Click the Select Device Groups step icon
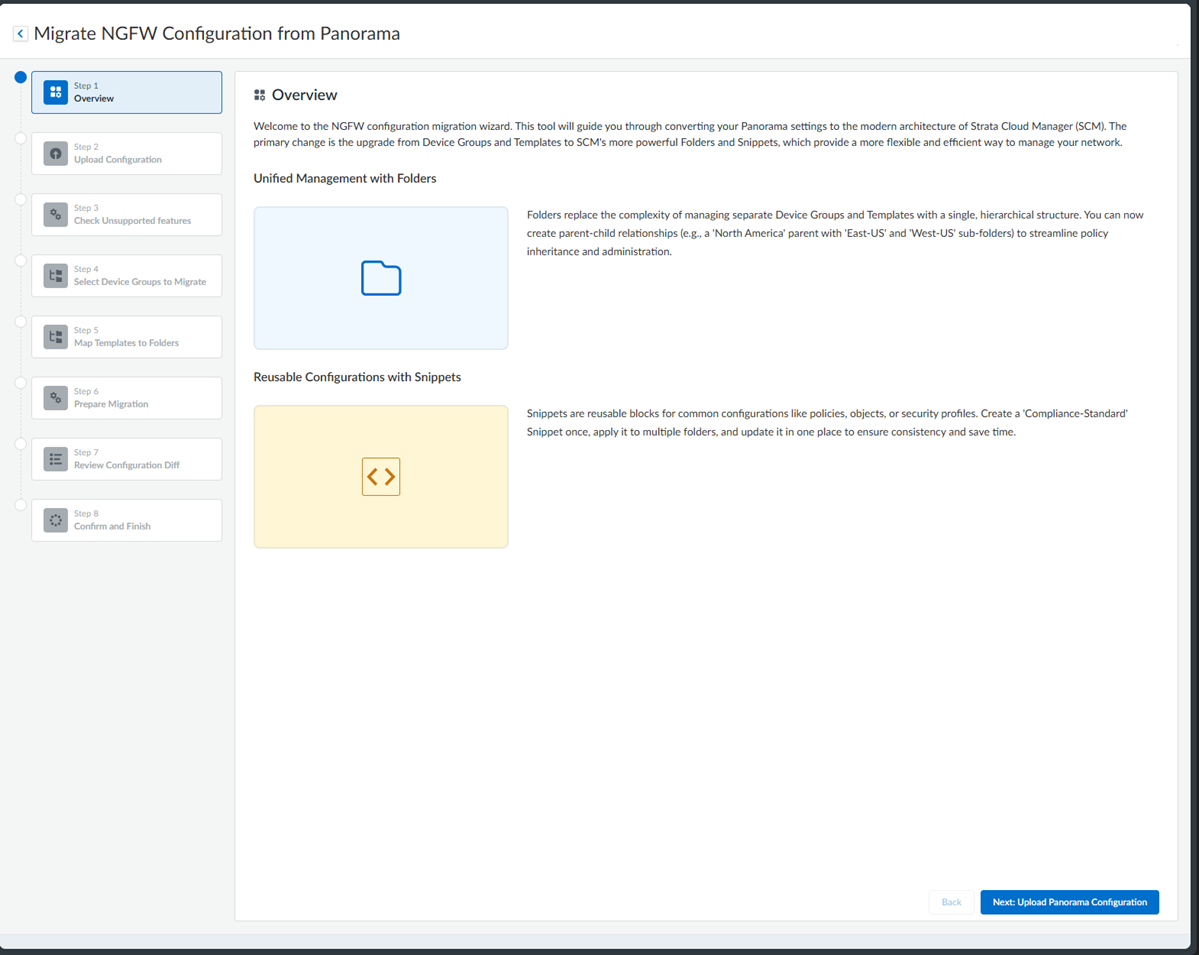The image size is (1199, 955). (x=56, y=276)
